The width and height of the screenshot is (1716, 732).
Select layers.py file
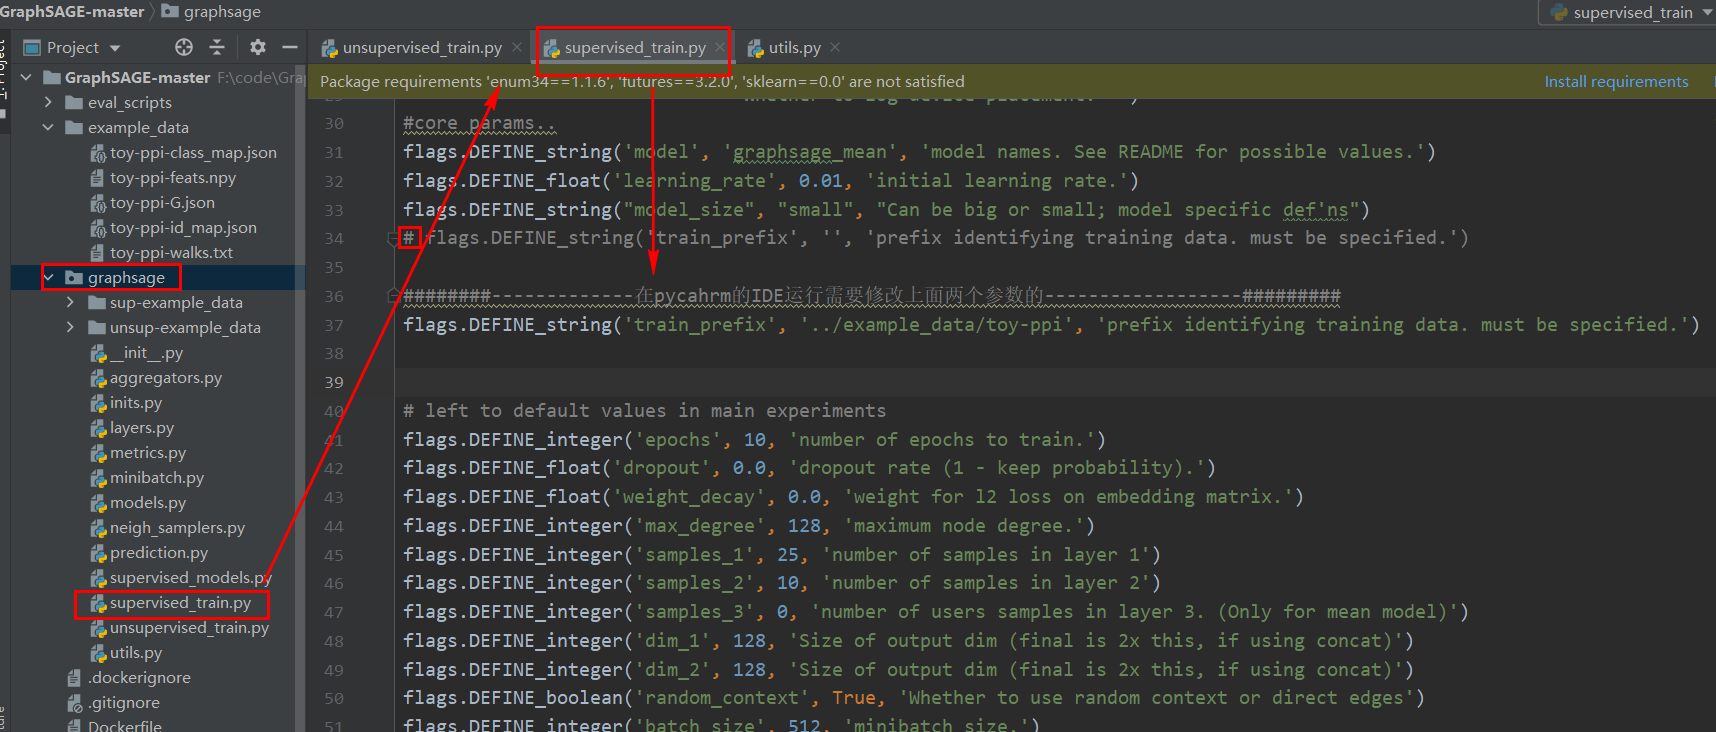coord(142,427)
